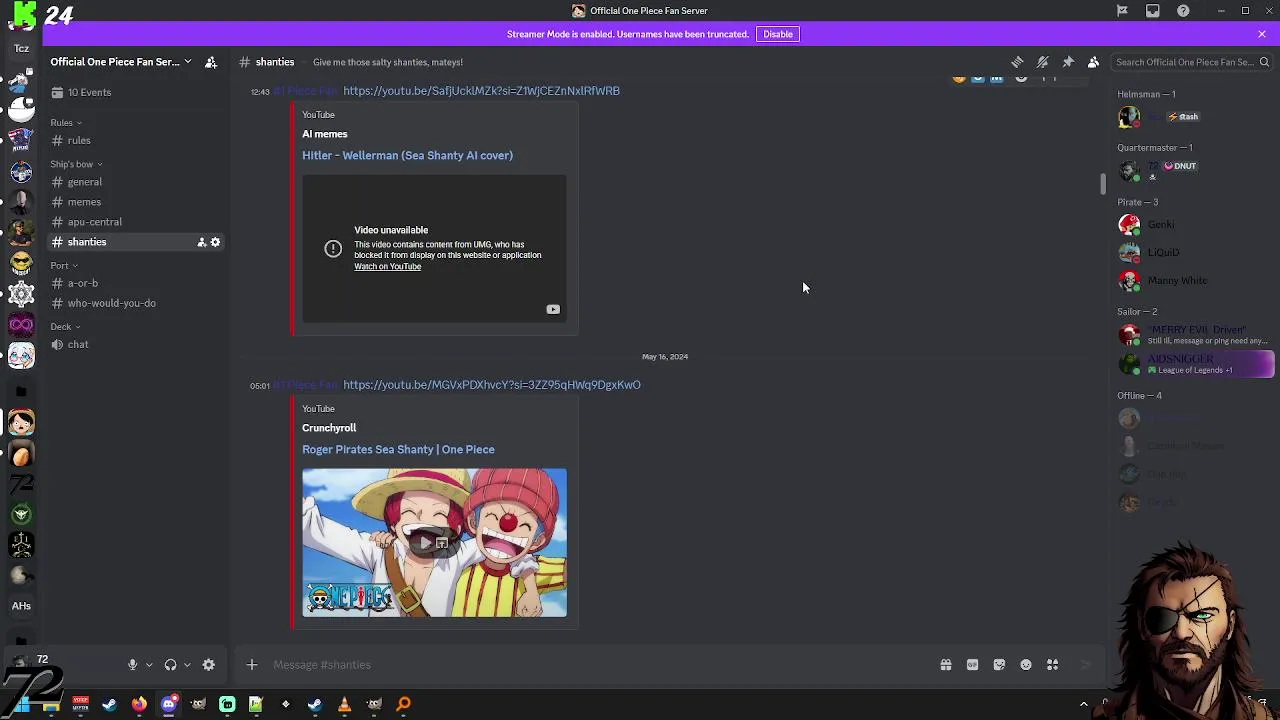Image resolution: width=1280 pixels, height=720 pixels.
Task: Open the sticker picker icon
Action: [x=999, y=665]
